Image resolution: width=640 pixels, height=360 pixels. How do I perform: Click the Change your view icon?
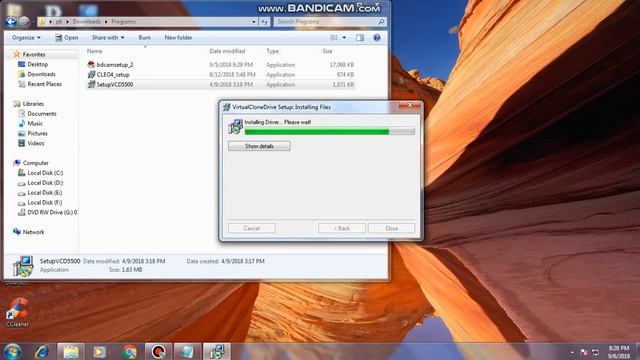pos(334,38)
